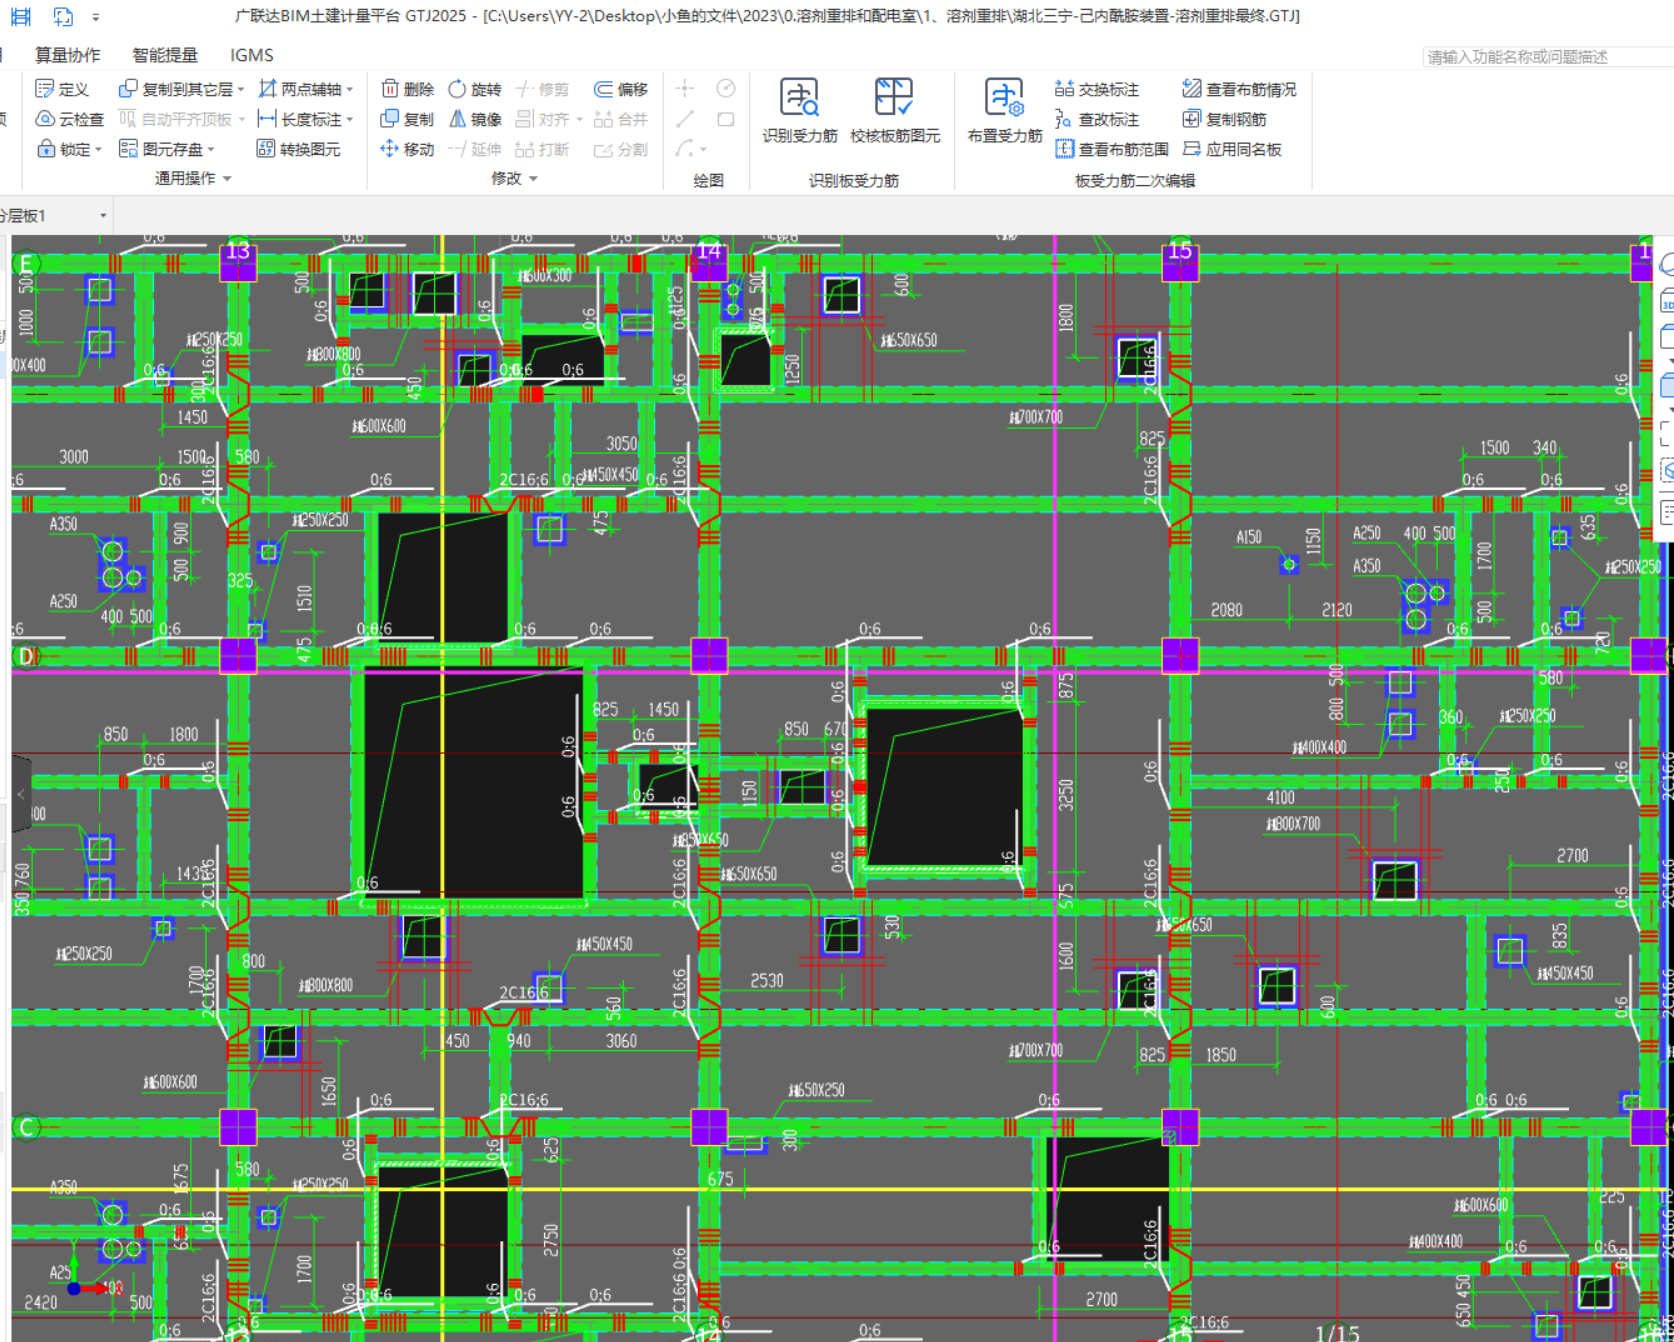
Task: Click the 4100 dimension text
Action: tap(1280, 797)
